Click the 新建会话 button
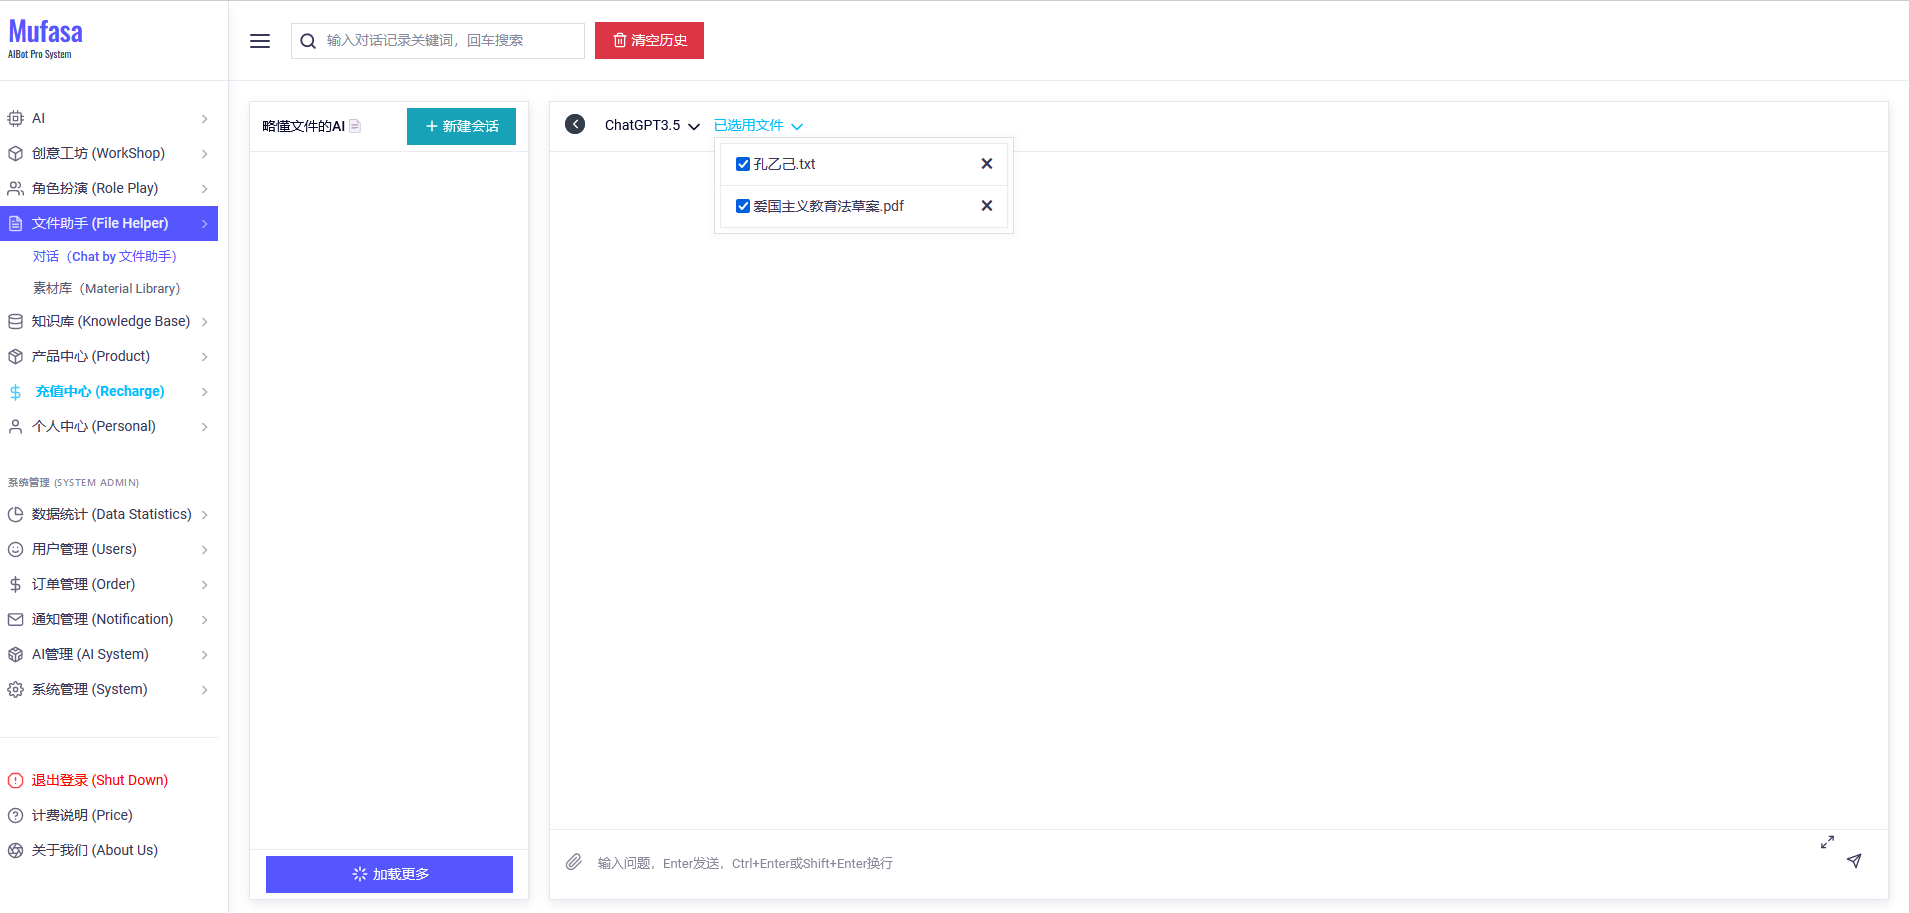Image resolution: width=1909 pixels, height=913 pixels. 461,126
